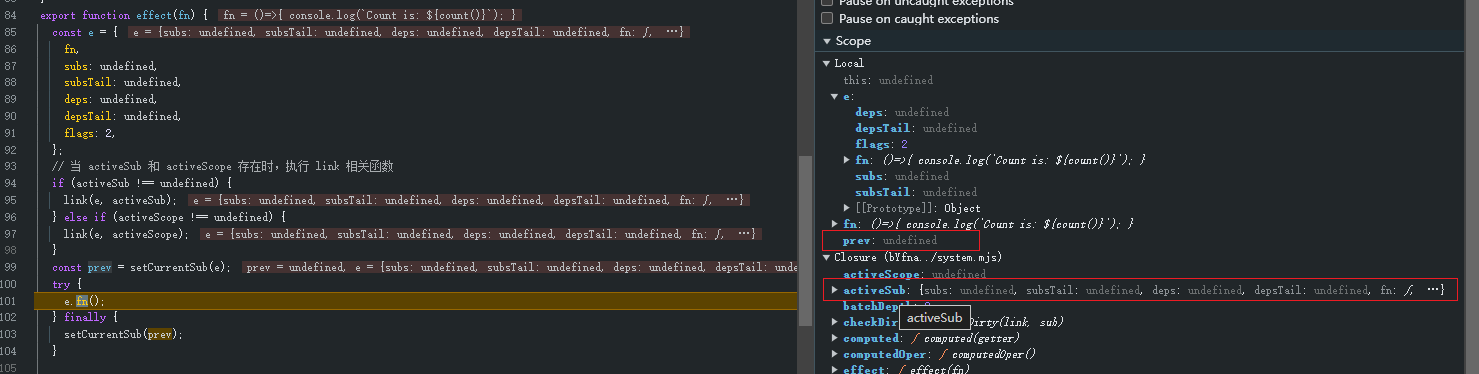
Task: Select the prev: undefined scope entry
Action: click(890, 240)
